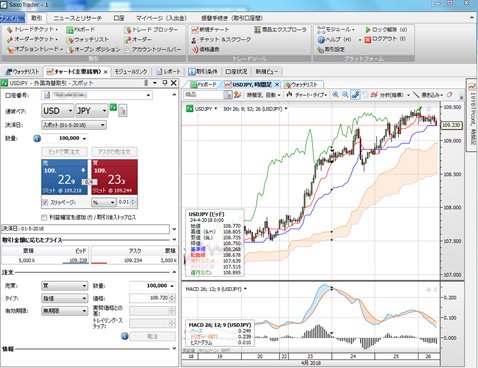The width and height of the screenshot is (478, 368).
Task: Click the eraser icon in chart toolbar
Action: [x=449, y=95]
